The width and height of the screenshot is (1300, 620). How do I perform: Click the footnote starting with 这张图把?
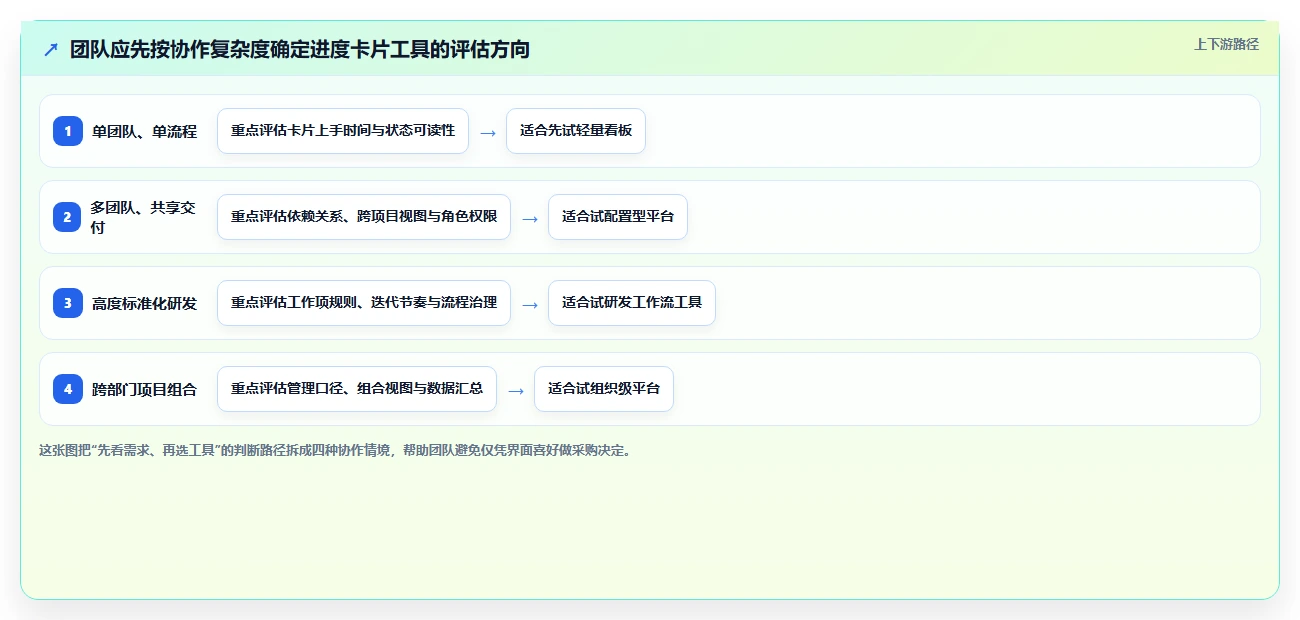(x=335, y=450)
